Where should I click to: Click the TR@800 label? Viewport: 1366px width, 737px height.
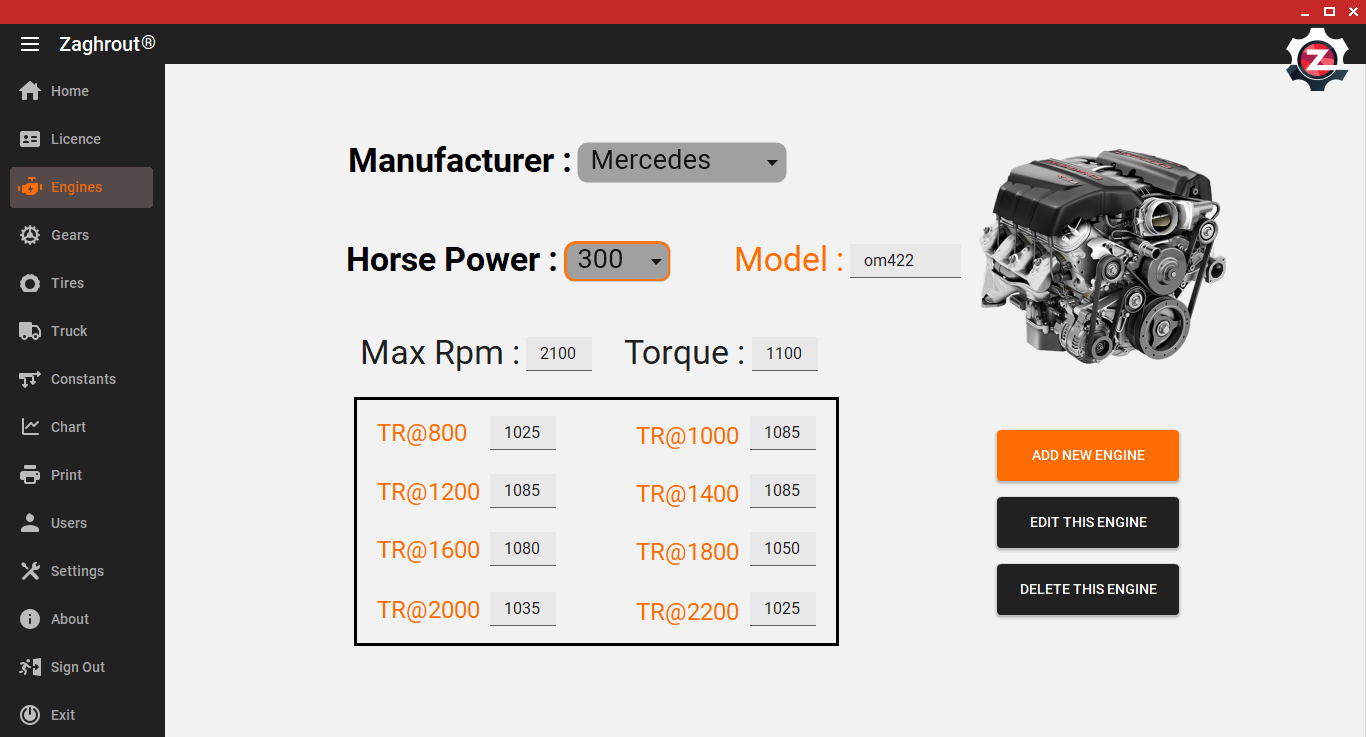point(422,433)
